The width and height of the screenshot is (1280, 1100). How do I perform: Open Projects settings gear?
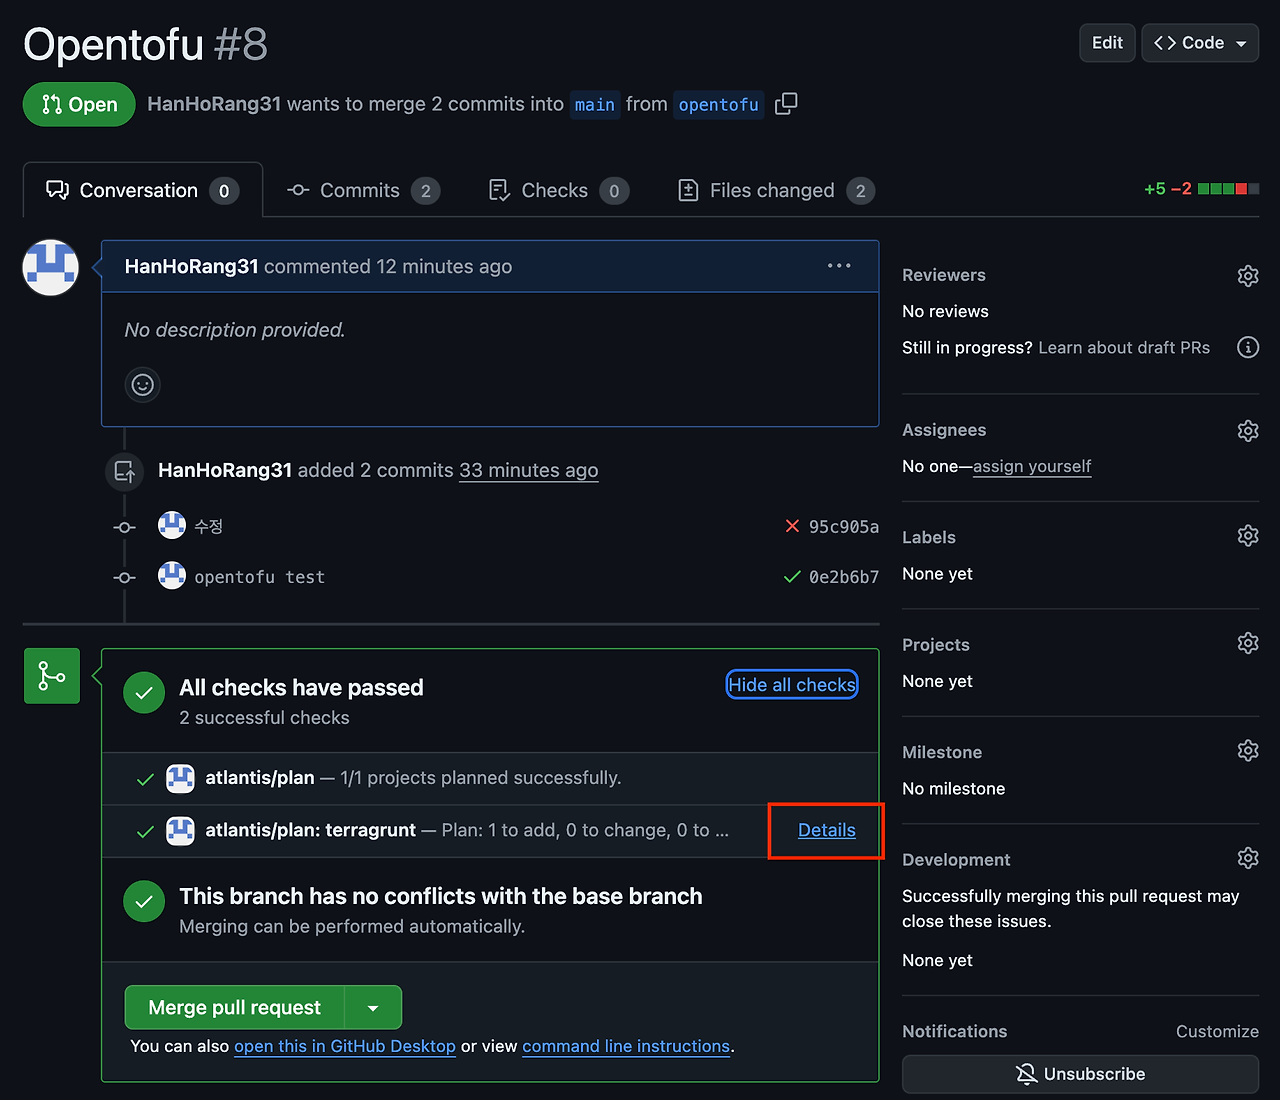[x=1247, y=643]
